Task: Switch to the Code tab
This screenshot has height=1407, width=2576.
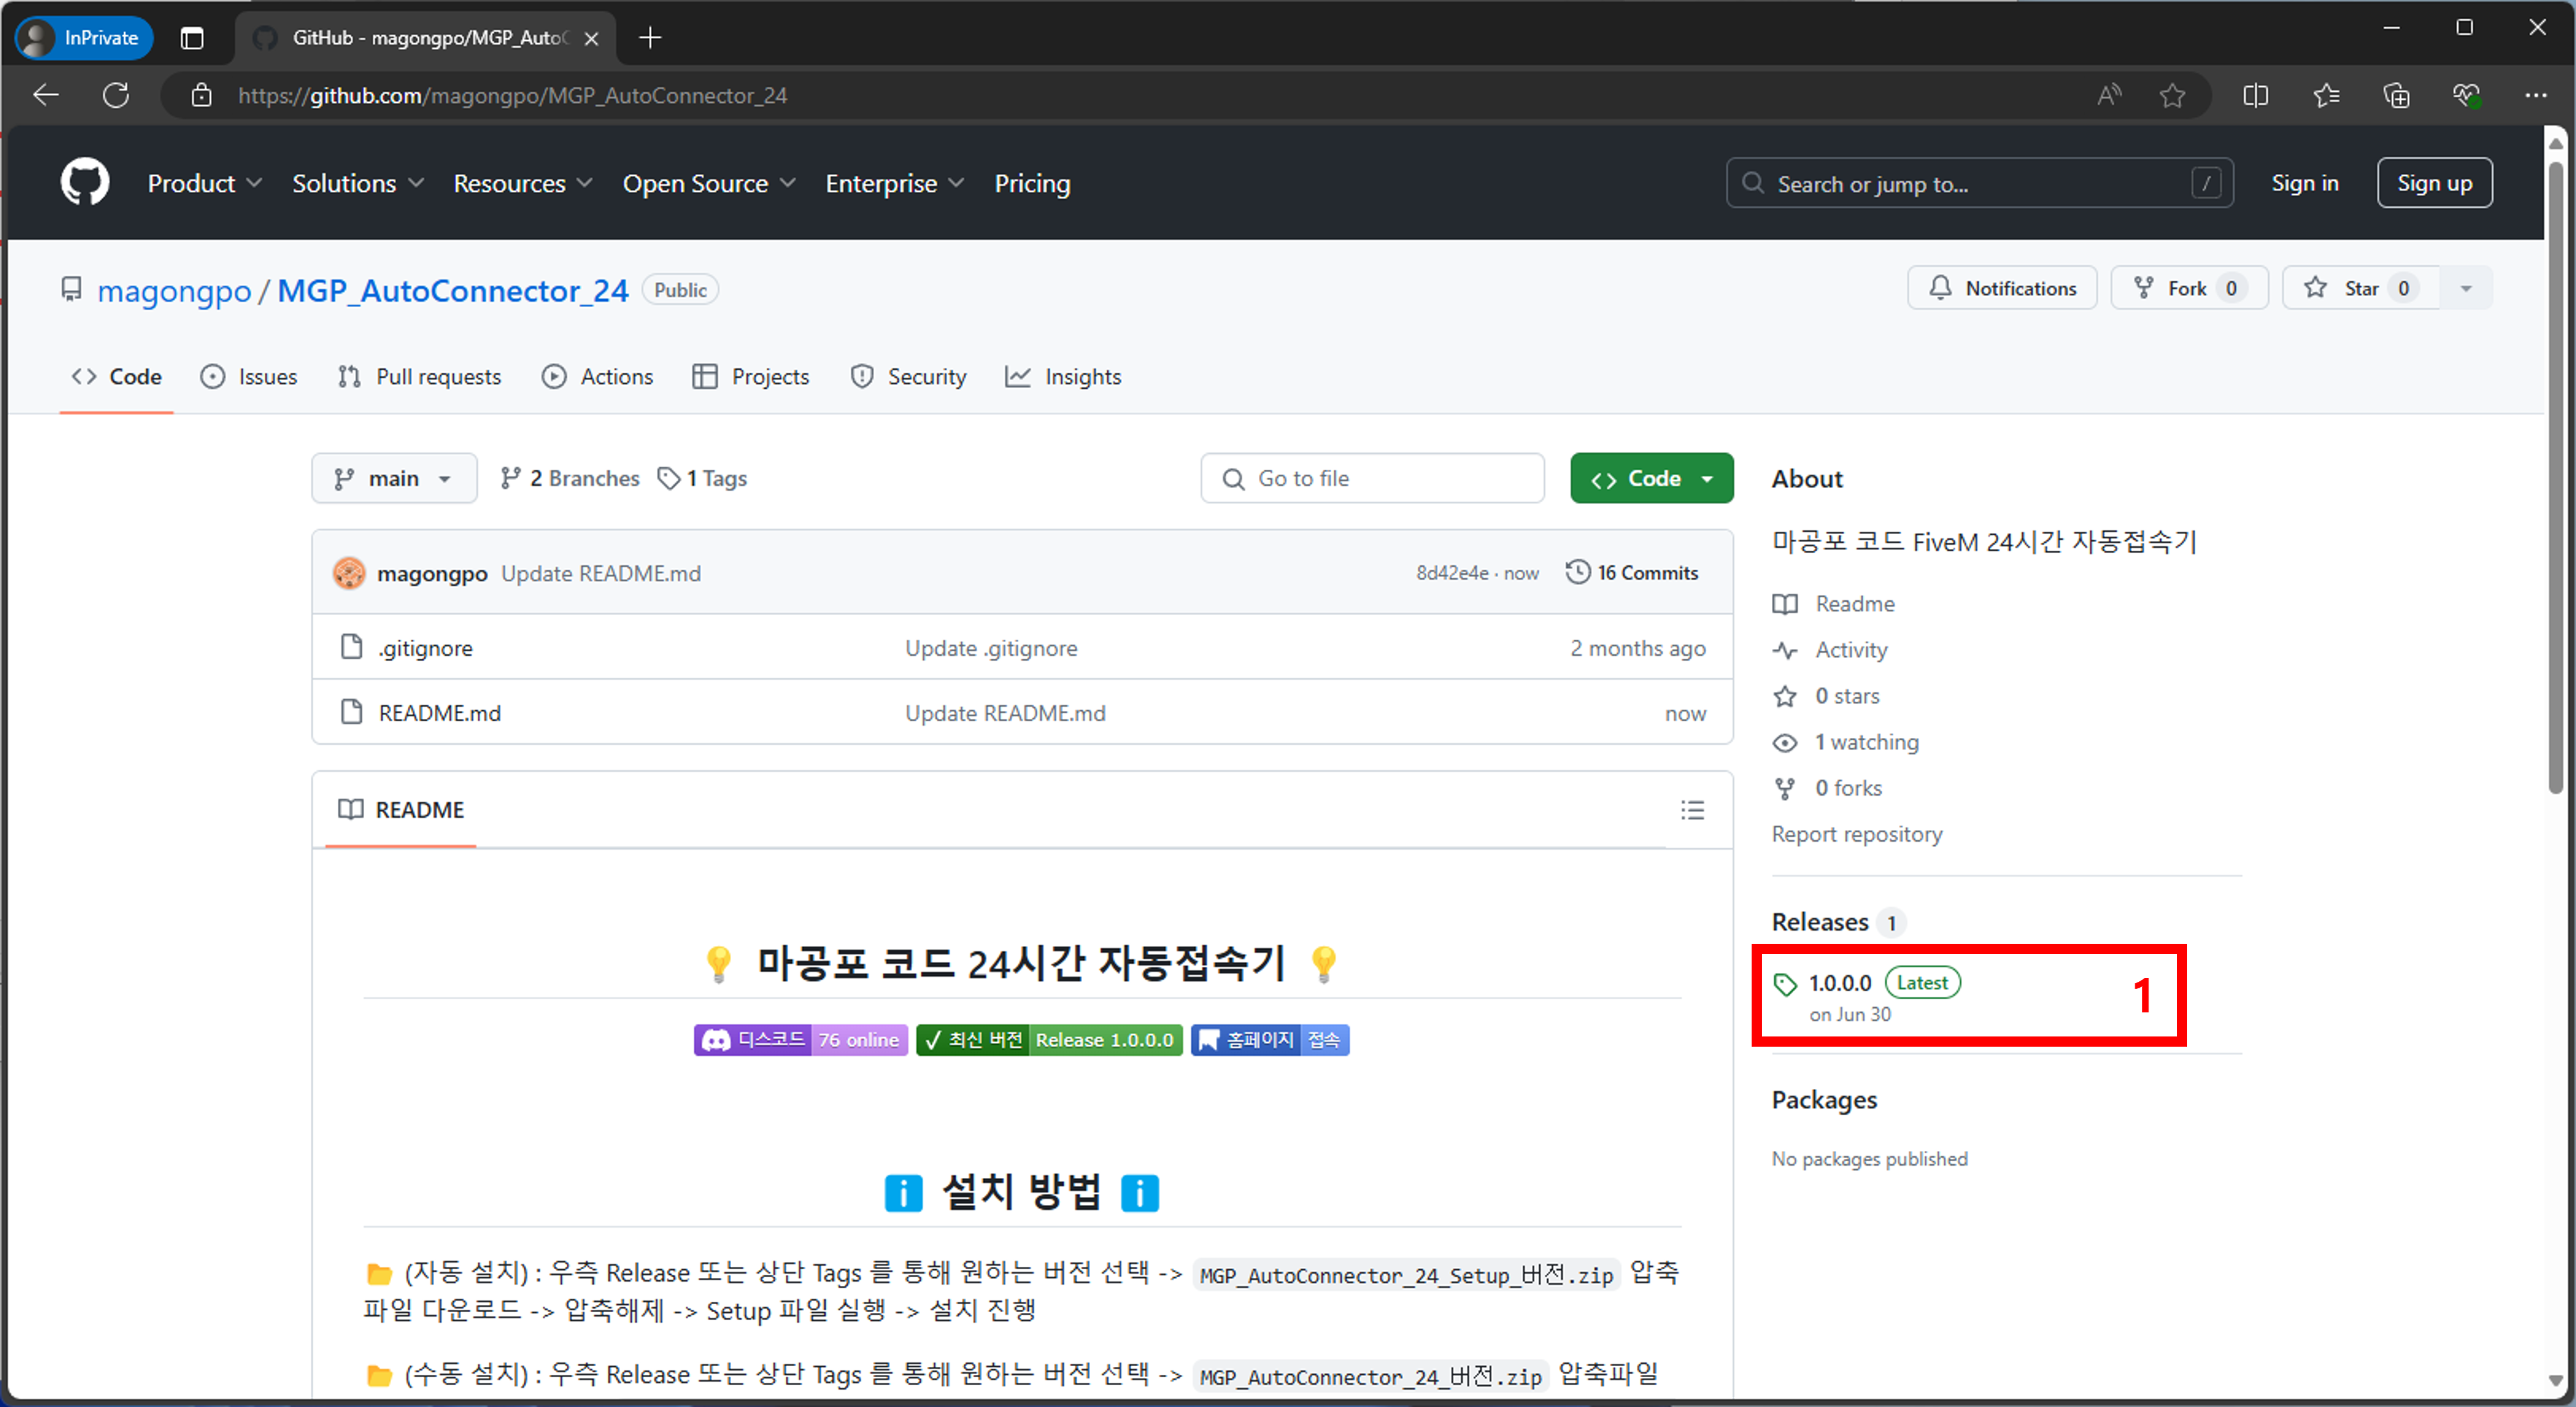Action: 116,377
